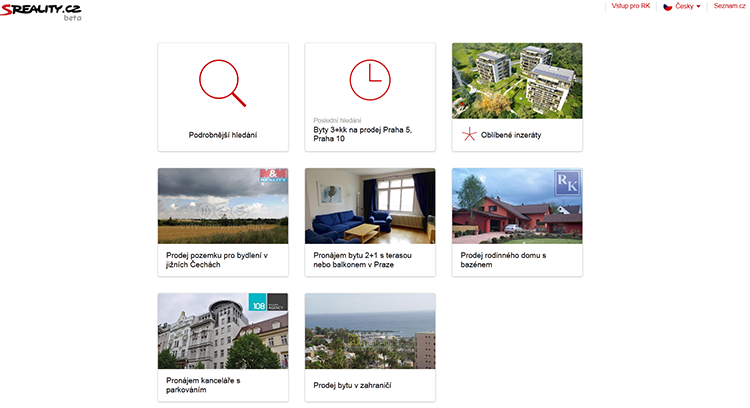750x408 pixels.
Task: Open Podrobnější hledání label
Action: click(x=222, y=134)
